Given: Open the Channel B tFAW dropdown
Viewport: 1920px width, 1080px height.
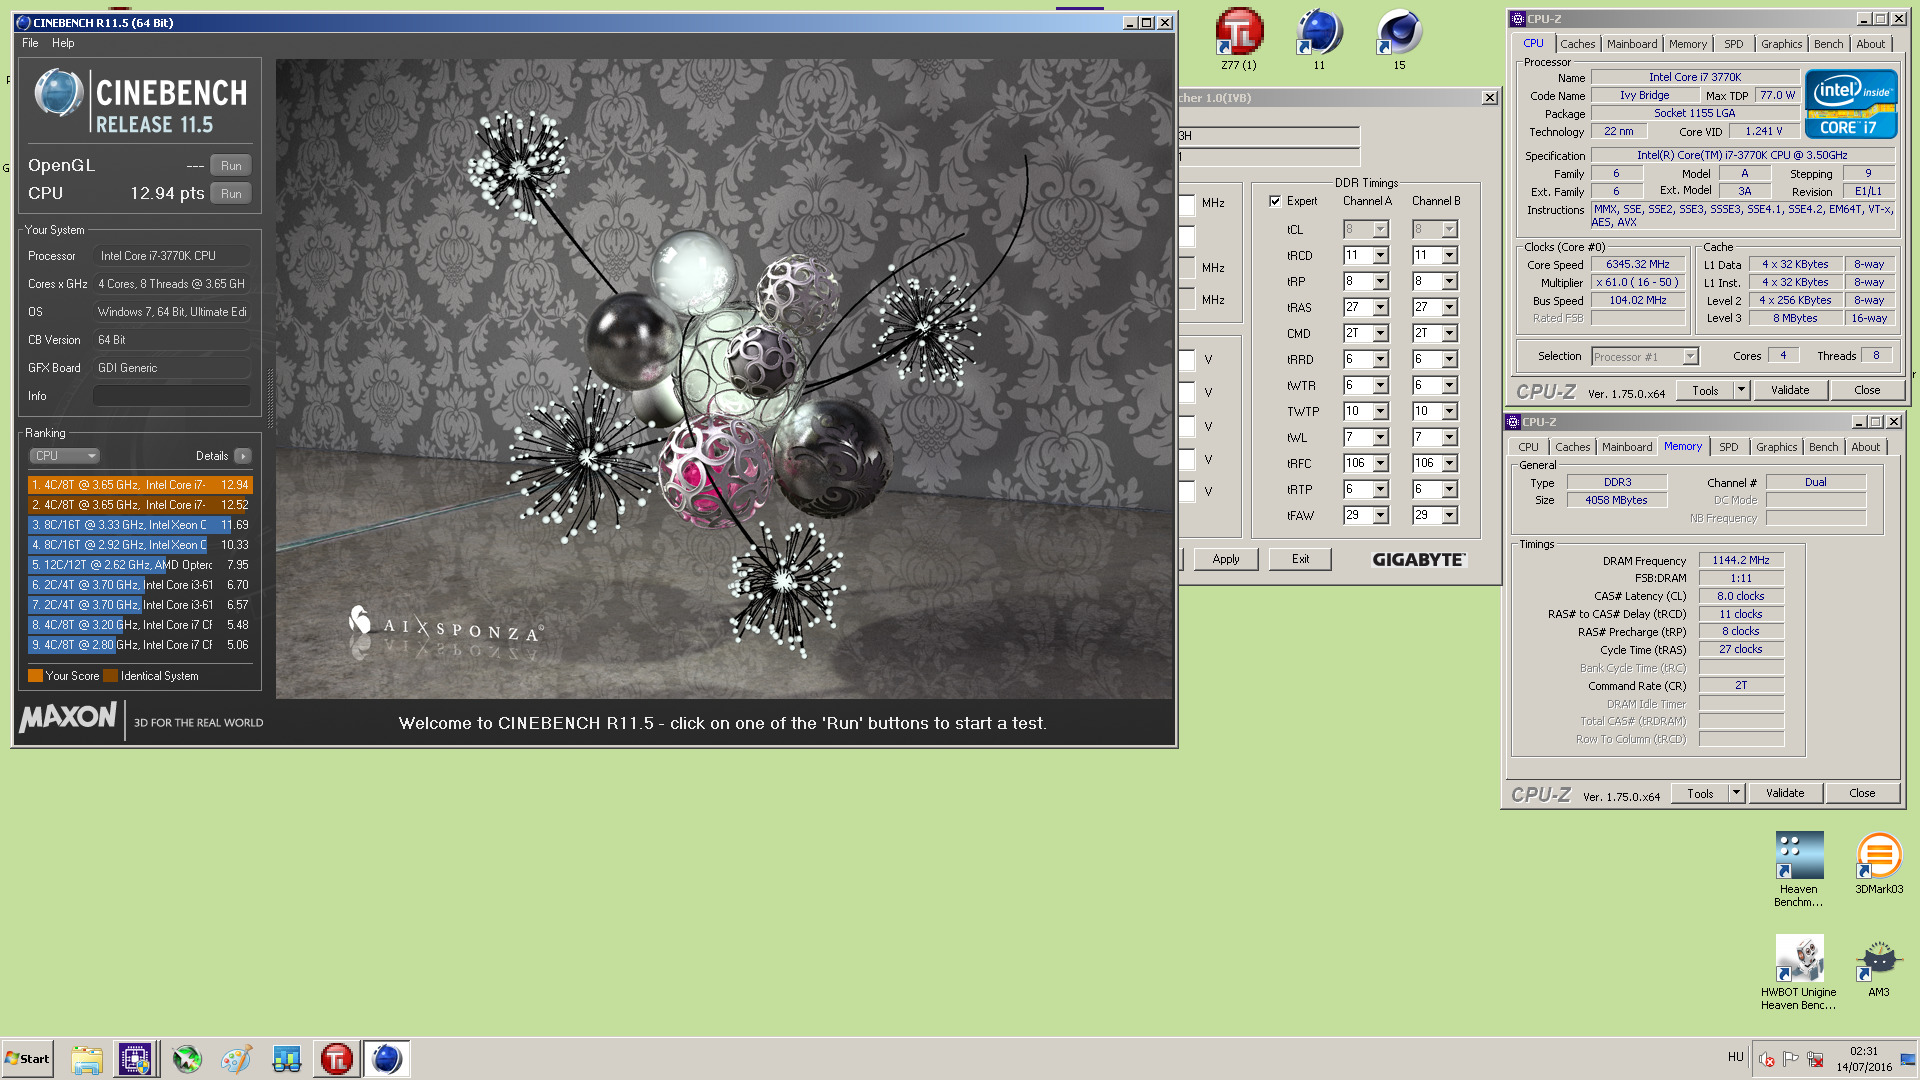Looking at the screenshot, I should click(1449, 516).
